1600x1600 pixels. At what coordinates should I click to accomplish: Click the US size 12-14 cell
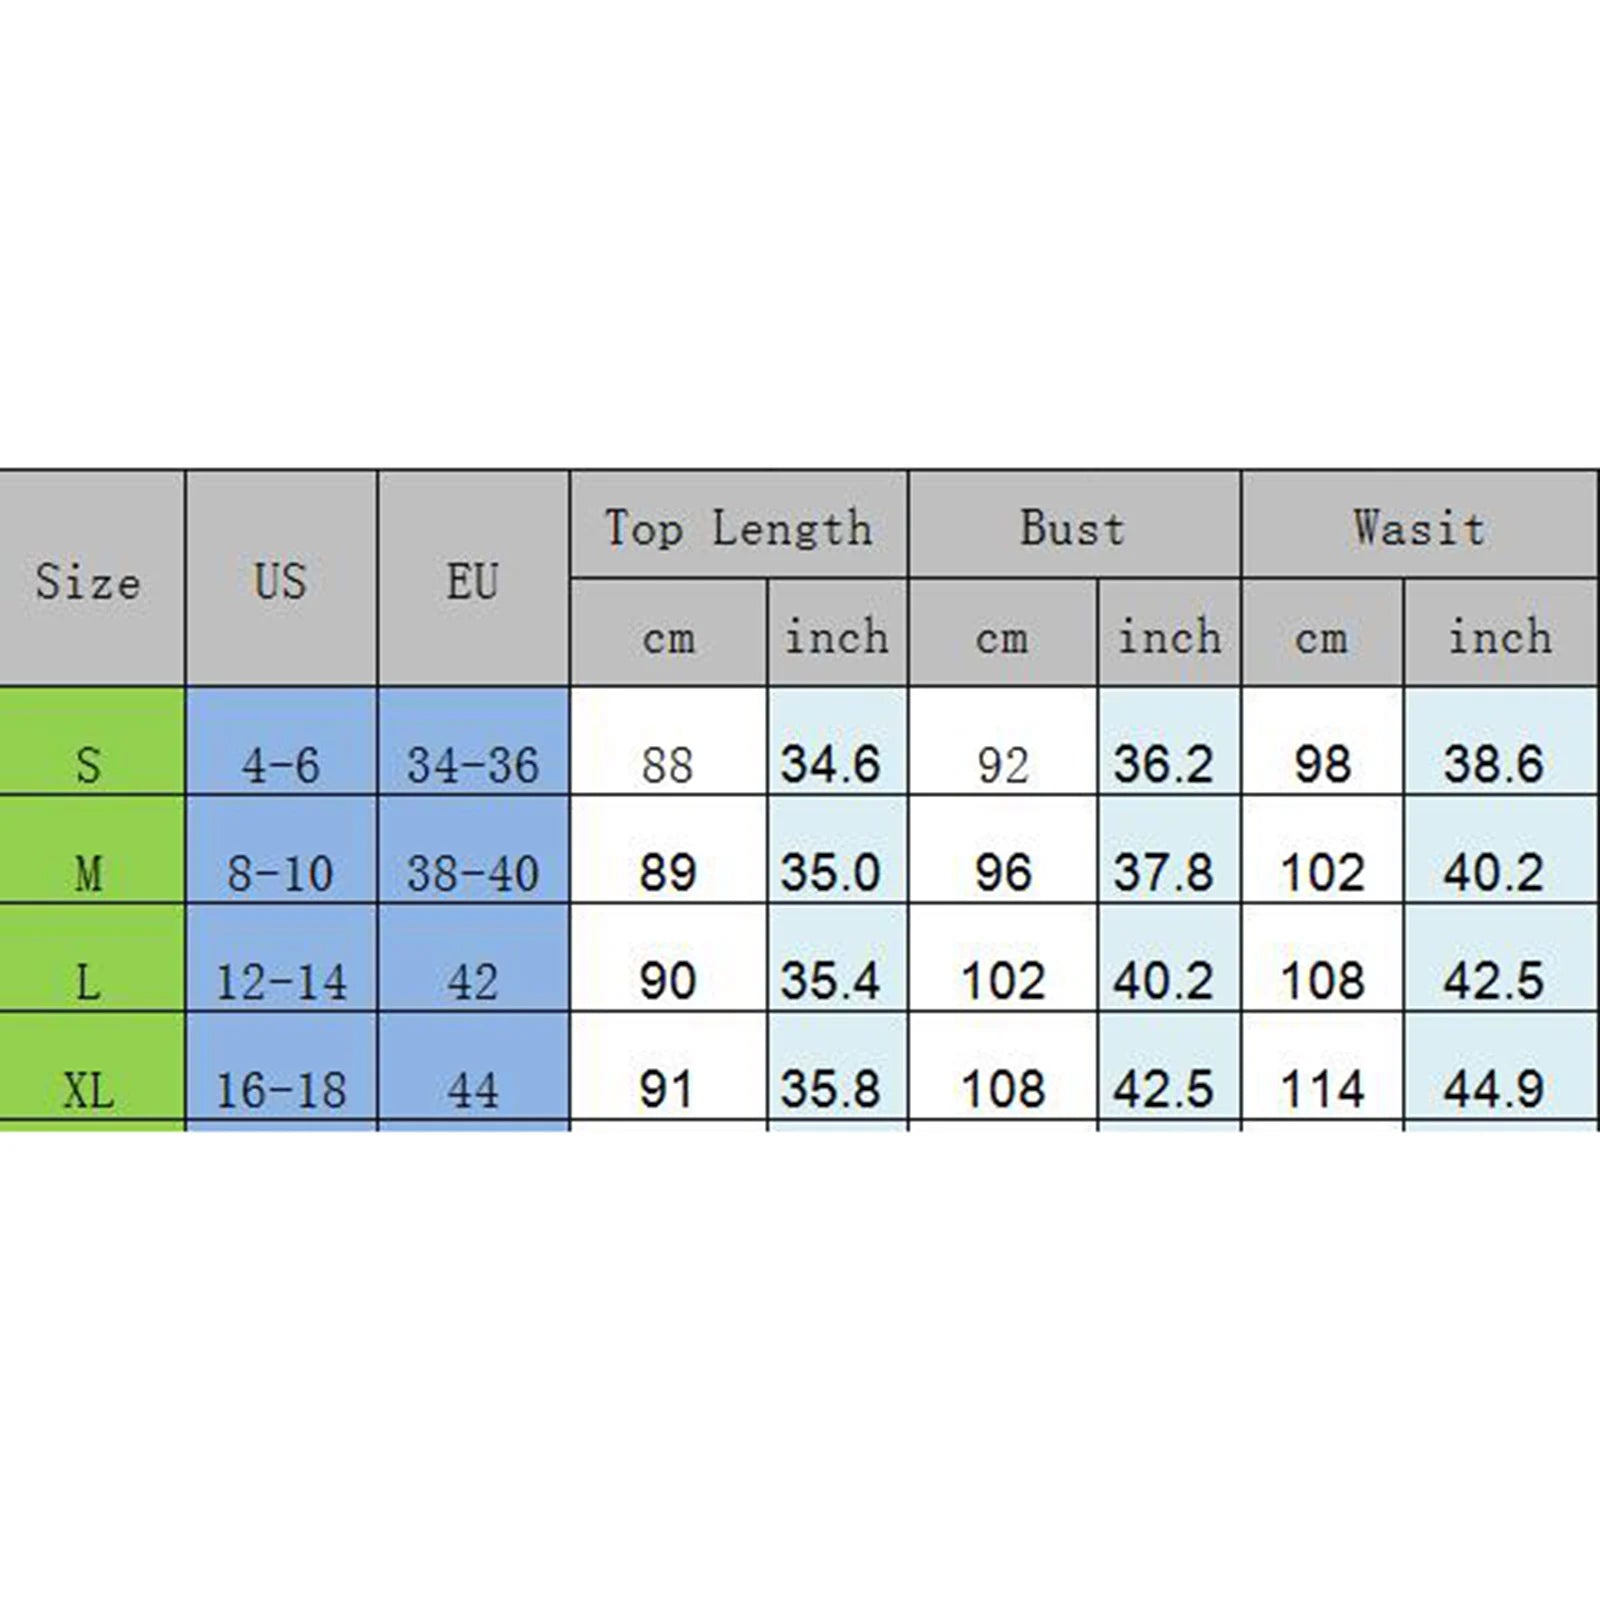coord(280,980)
